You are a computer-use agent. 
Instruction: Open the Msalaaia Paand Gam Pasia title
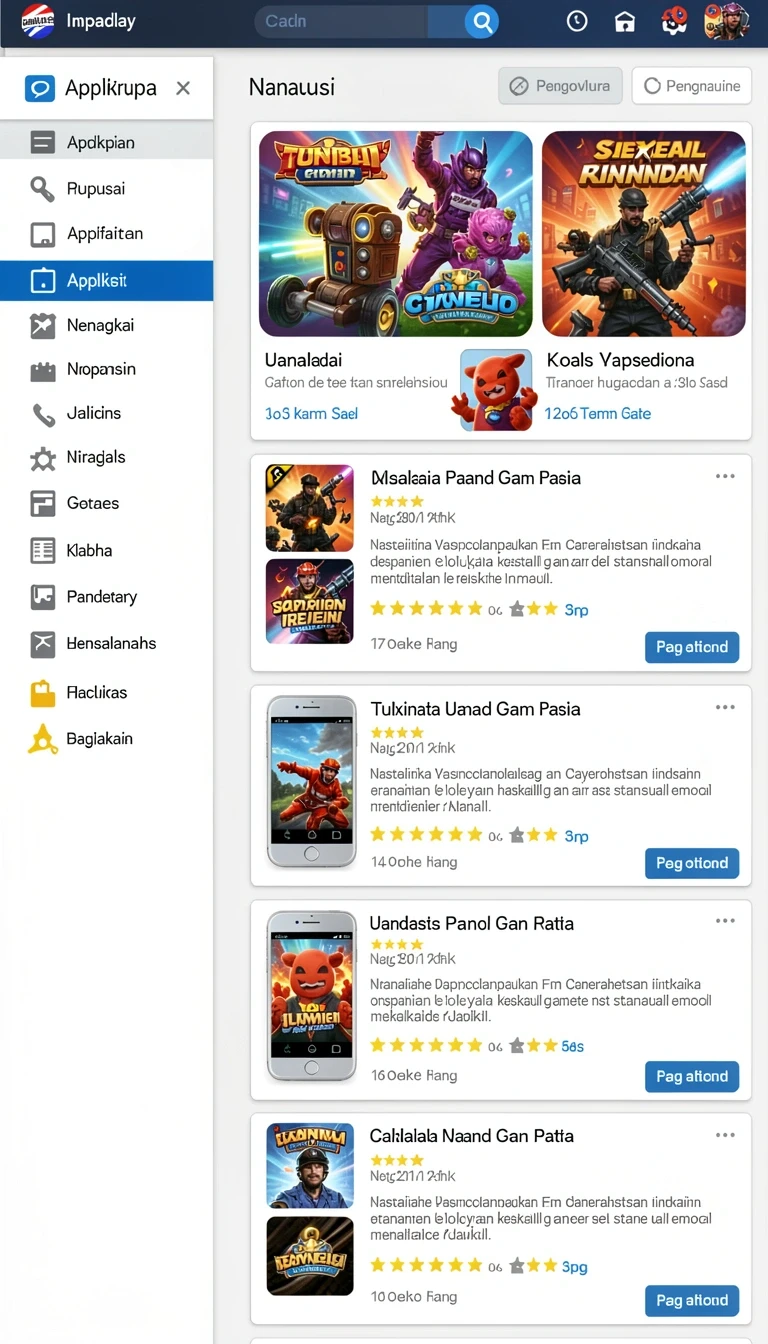pos(476,478)
